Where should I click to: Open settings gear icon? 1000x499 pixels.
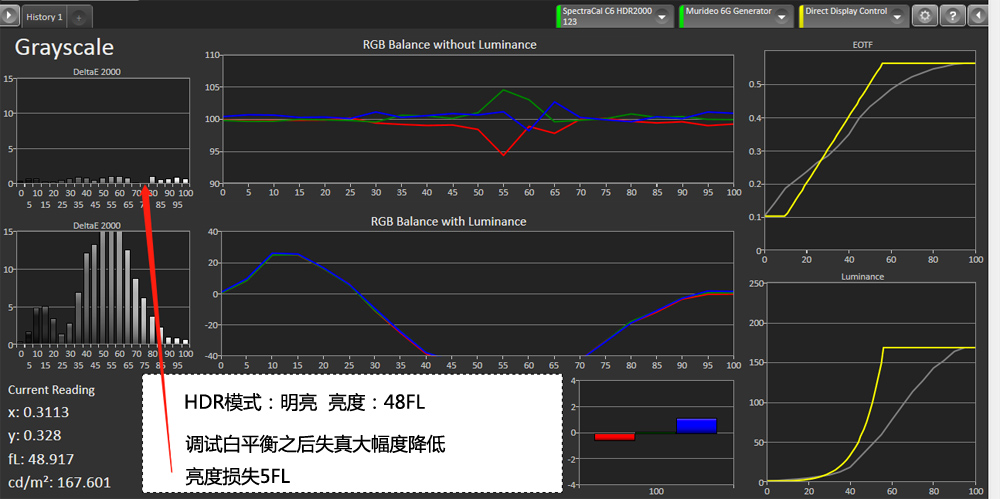(x=924, y=16)
